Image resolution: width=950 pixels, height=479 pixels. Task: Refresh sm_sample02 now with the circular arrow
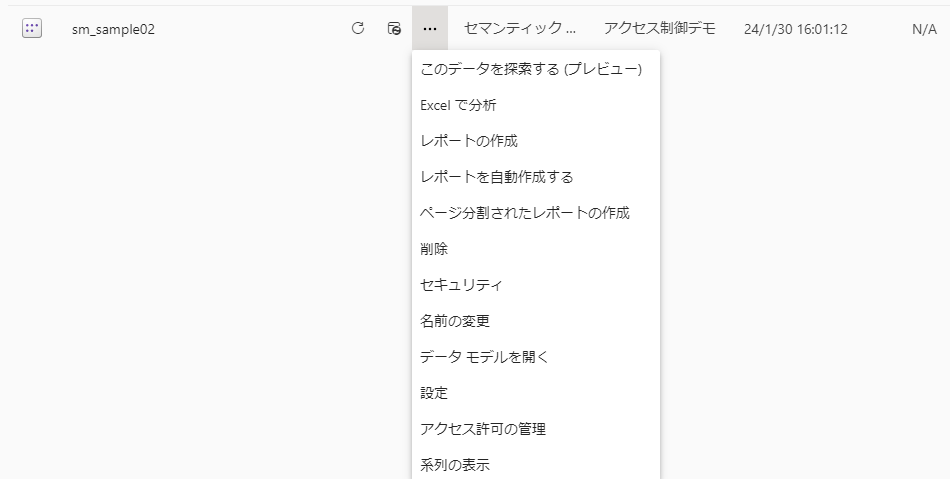(358, 28)
